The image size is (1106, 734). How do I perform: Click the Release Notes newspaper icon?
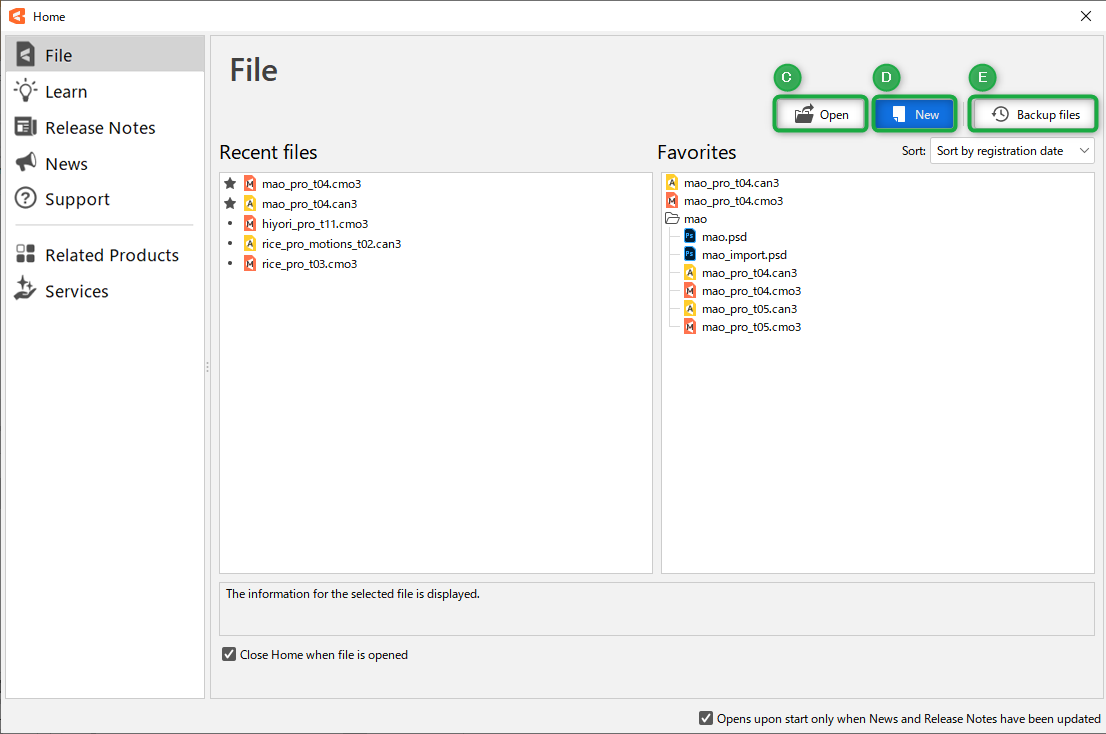[x=26, y=127]
